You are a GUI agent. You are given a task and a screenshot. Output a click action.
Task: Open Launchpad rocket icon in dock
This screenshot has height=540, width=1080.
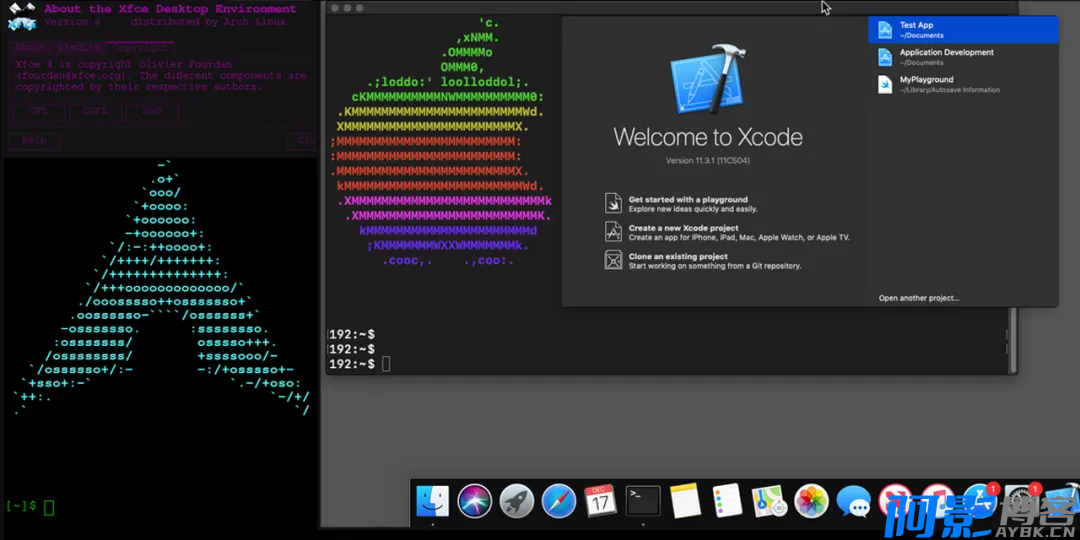[x=517, y=501]
